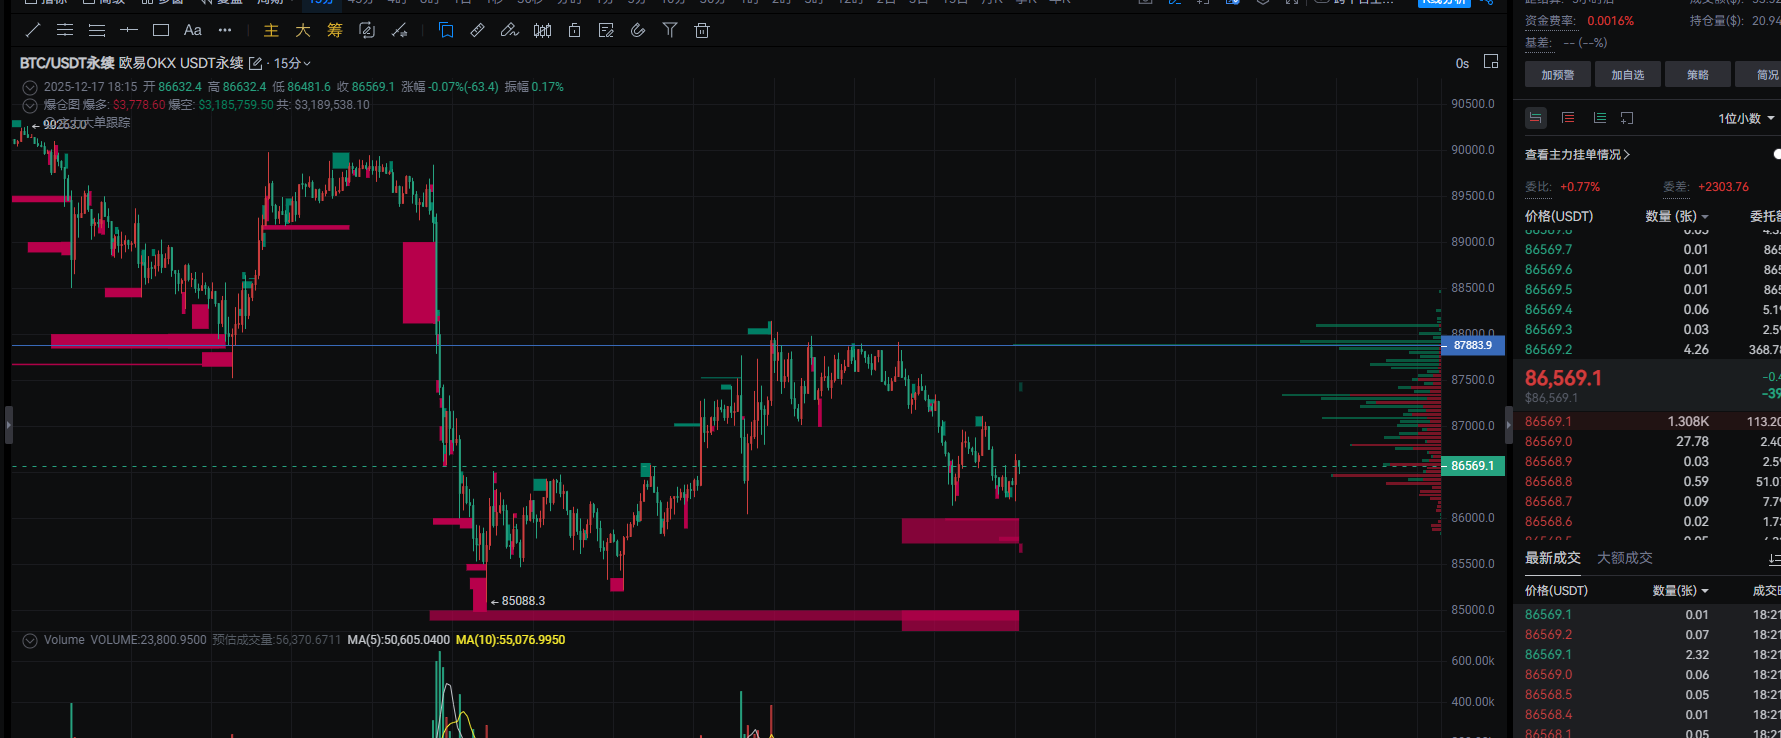Click the 加自选 add to watchlist button
The image size is (1781, 738).
(x=1627, y=75)
